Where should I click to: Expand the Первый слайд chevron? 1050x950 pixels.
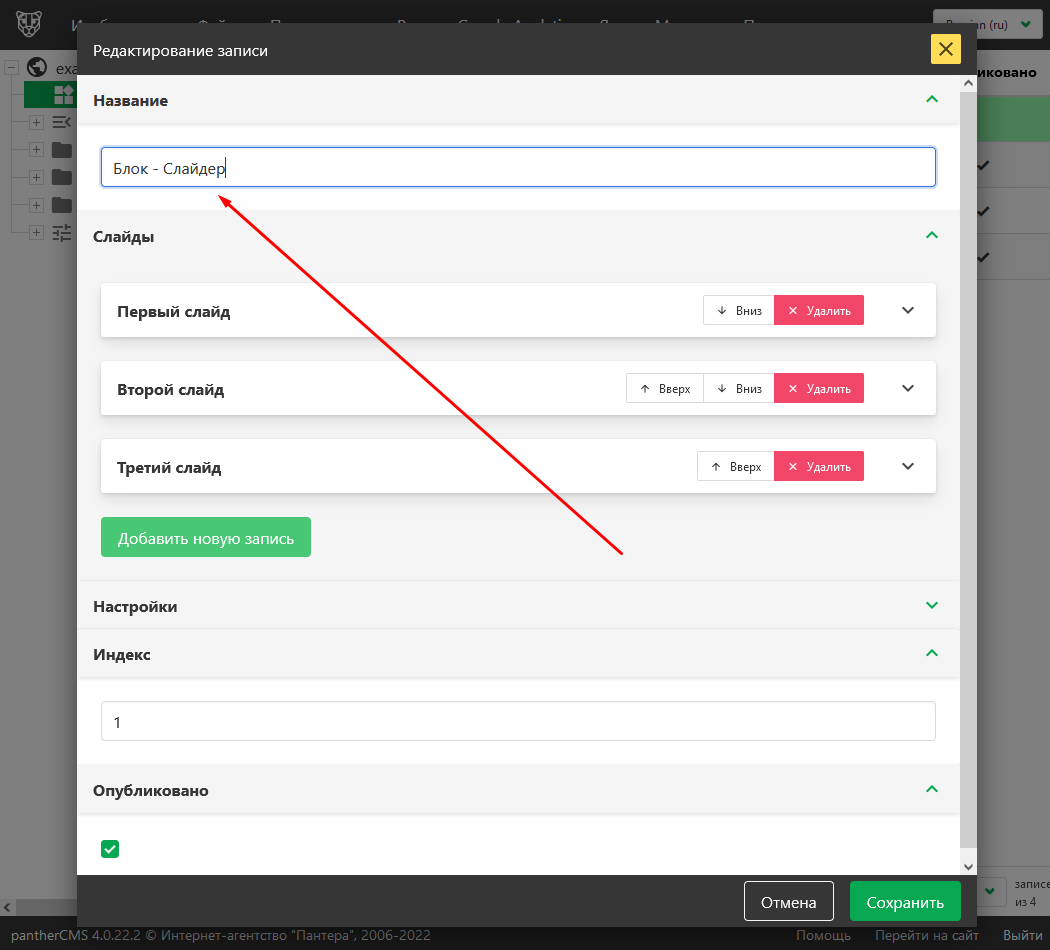pyautogui.click(x=908, y=310)
